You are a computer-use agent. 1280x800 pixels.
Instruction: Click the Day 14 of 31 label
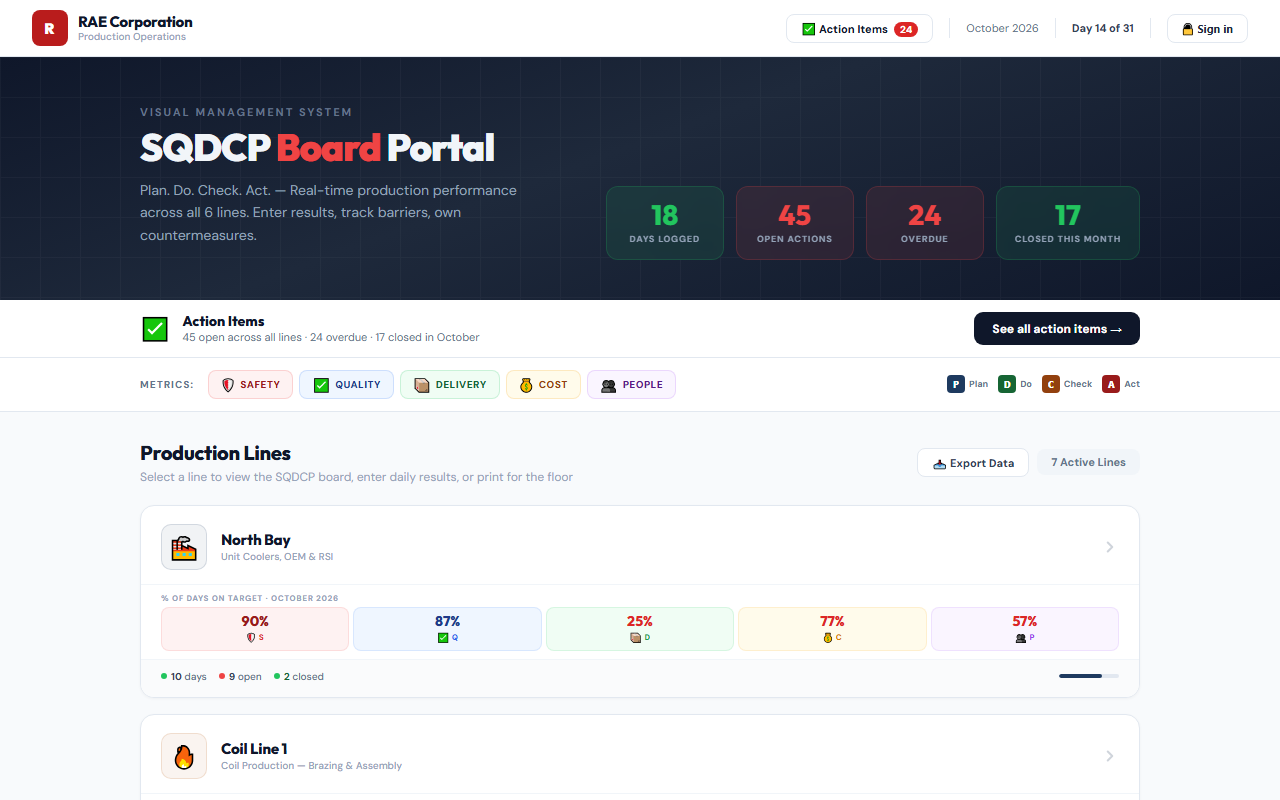tap(1103, 28)
